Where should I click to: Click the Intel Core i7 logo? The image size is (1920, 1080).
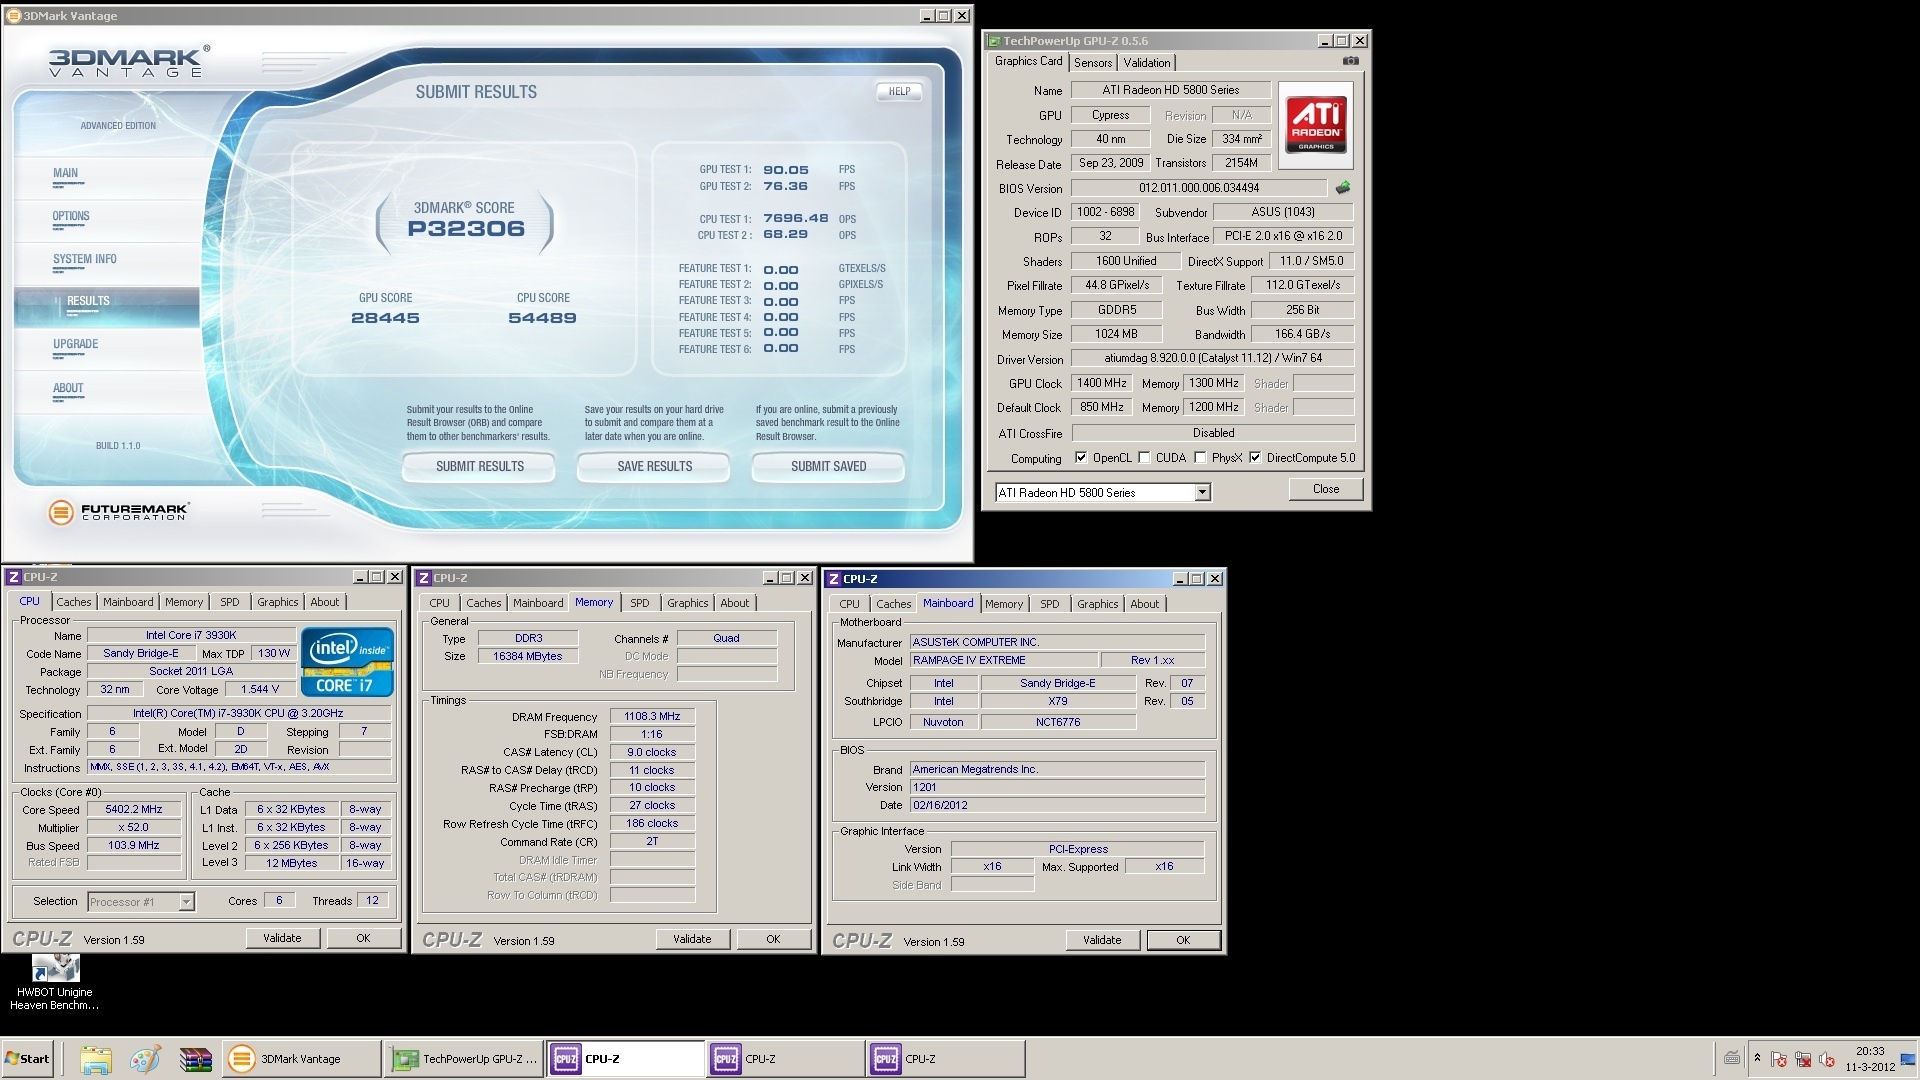(x=347, y=661)
